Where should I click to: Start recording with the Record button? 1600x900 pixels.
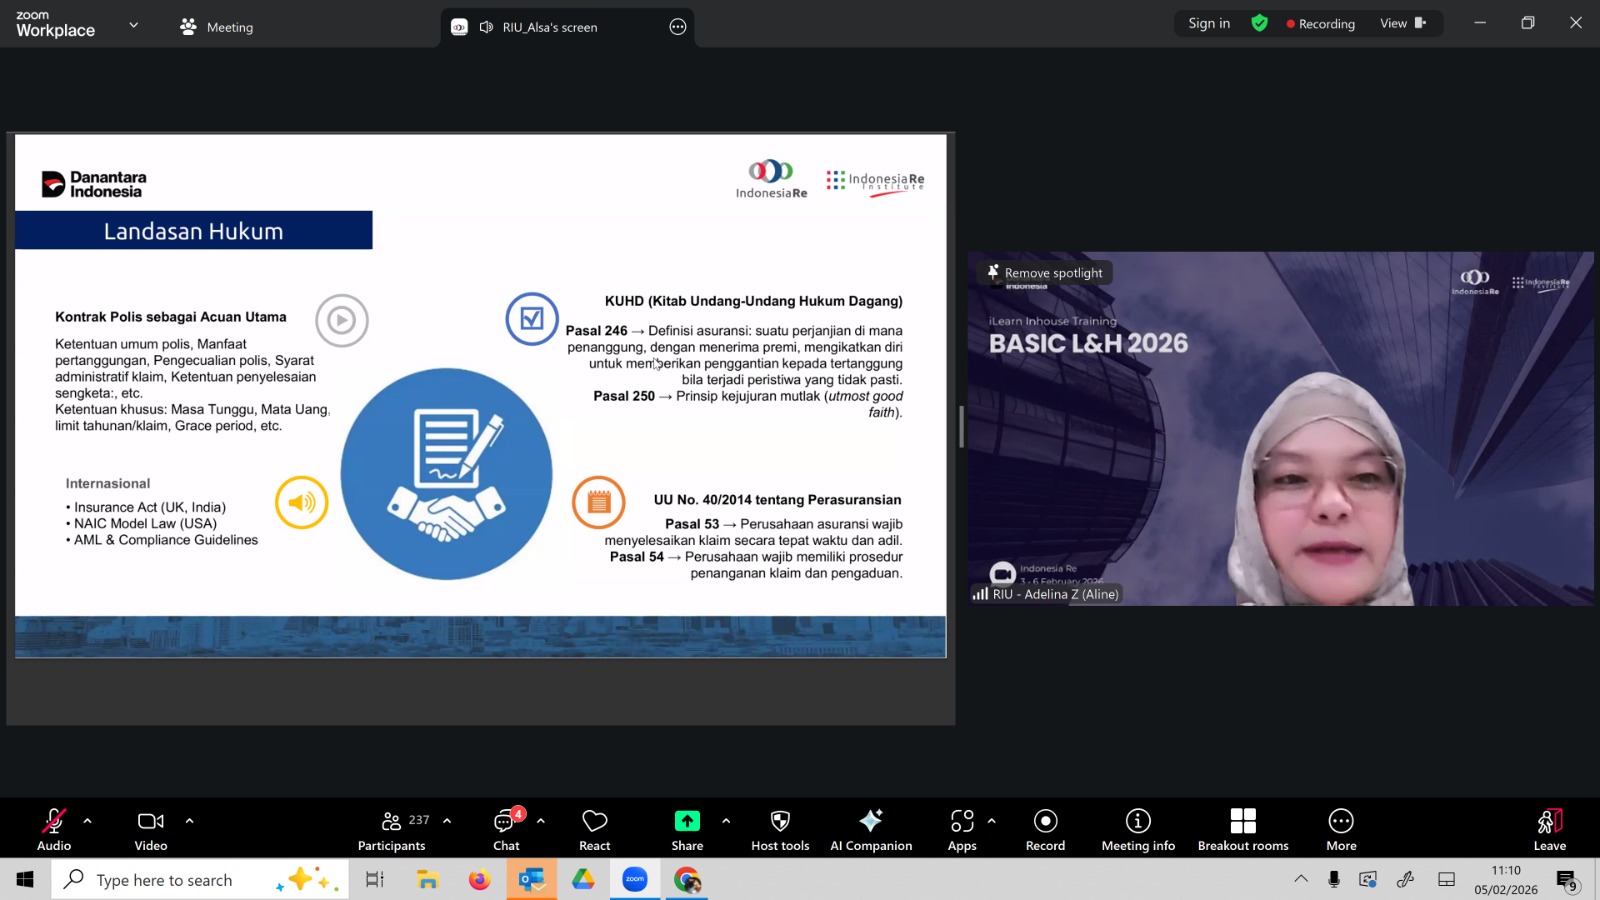[x=1045, y=829]
